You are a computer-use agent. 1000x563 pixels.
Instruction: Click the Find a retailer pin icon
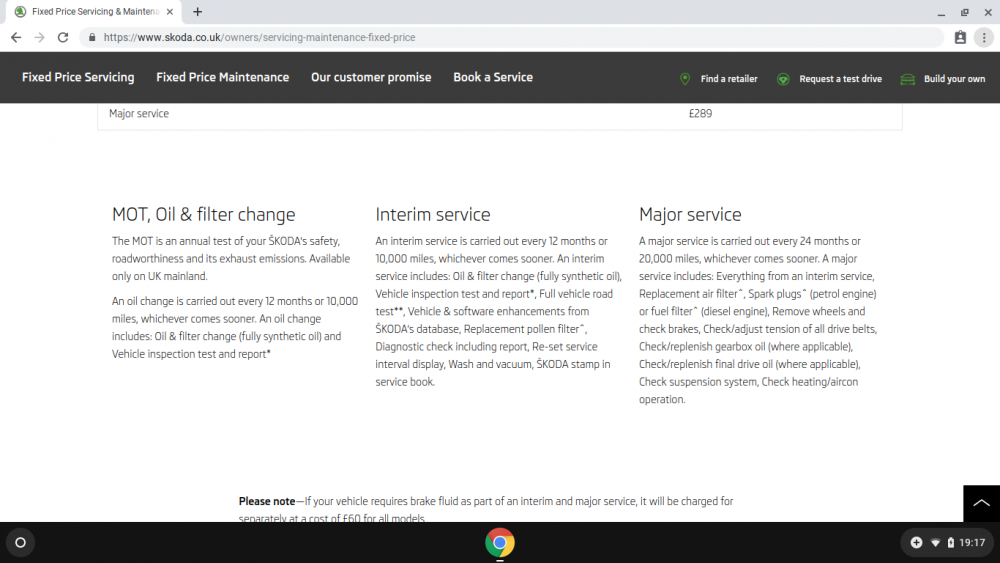685,78
